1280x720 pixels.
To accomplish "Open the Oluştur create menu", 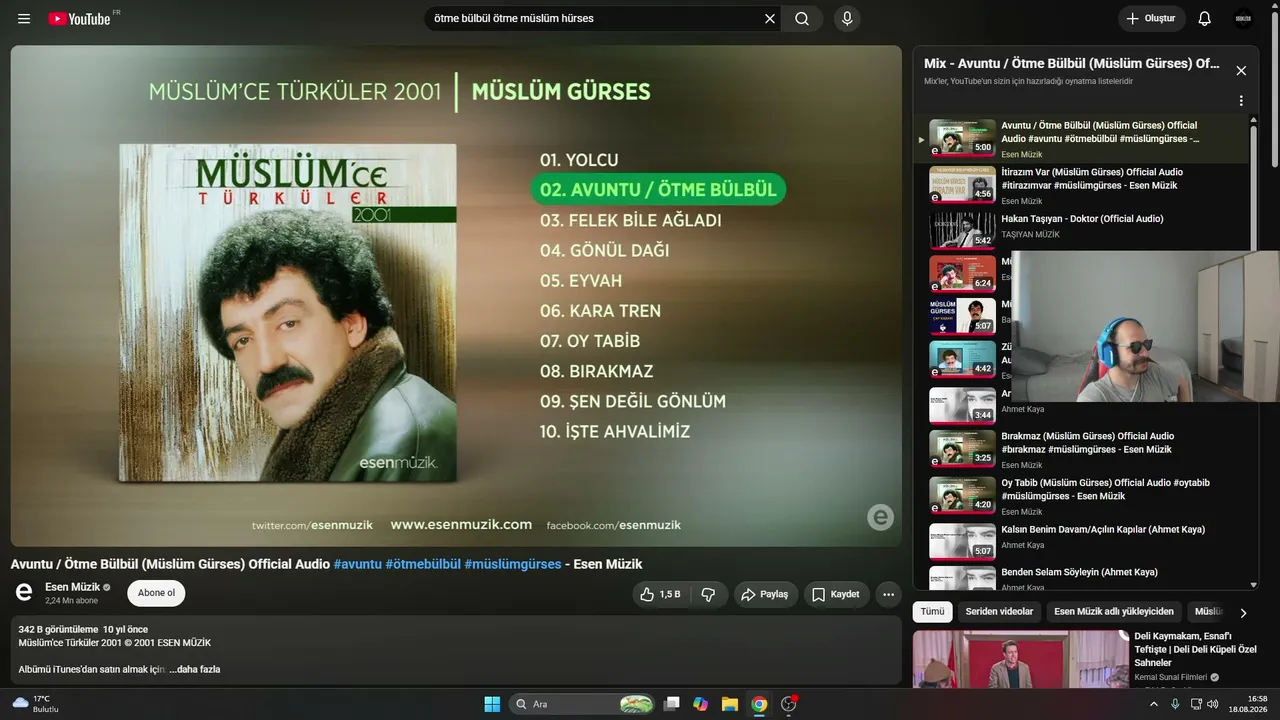I will coord(1152,19).
